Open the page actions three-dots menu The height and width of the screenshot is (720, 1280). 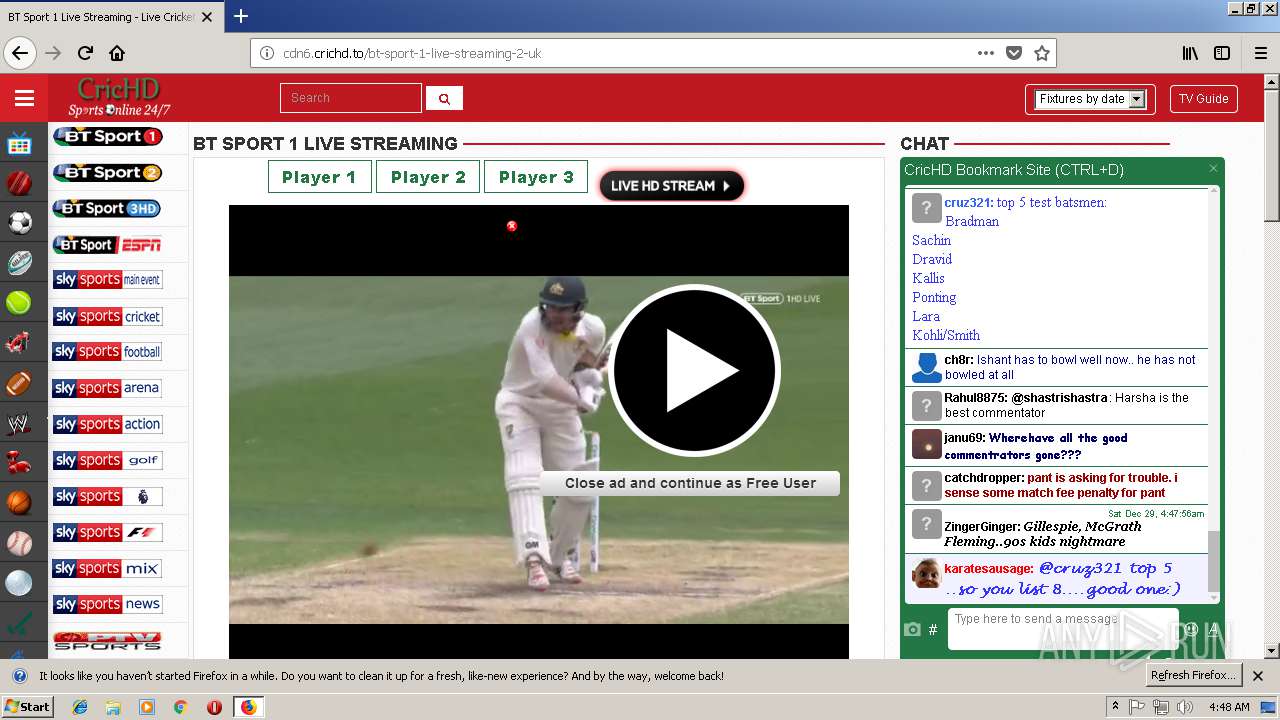pyautogui.click(x=986, y=53)
